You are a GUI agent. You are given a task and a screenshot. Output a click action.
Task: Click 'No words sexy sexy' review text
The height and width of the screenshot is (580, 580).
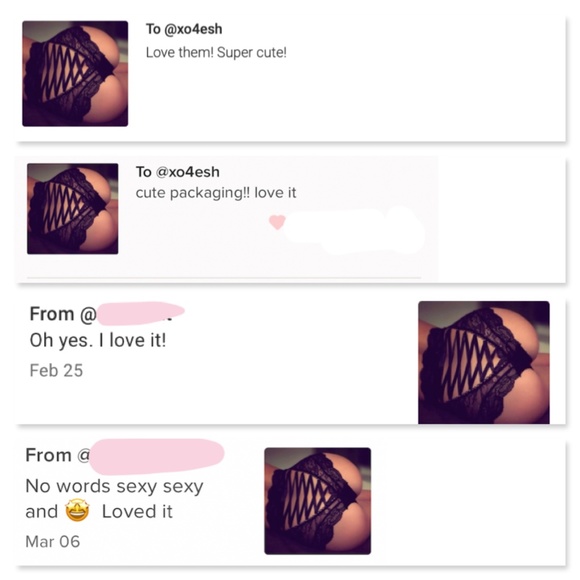pyautogui.click(x=114, y=486)
